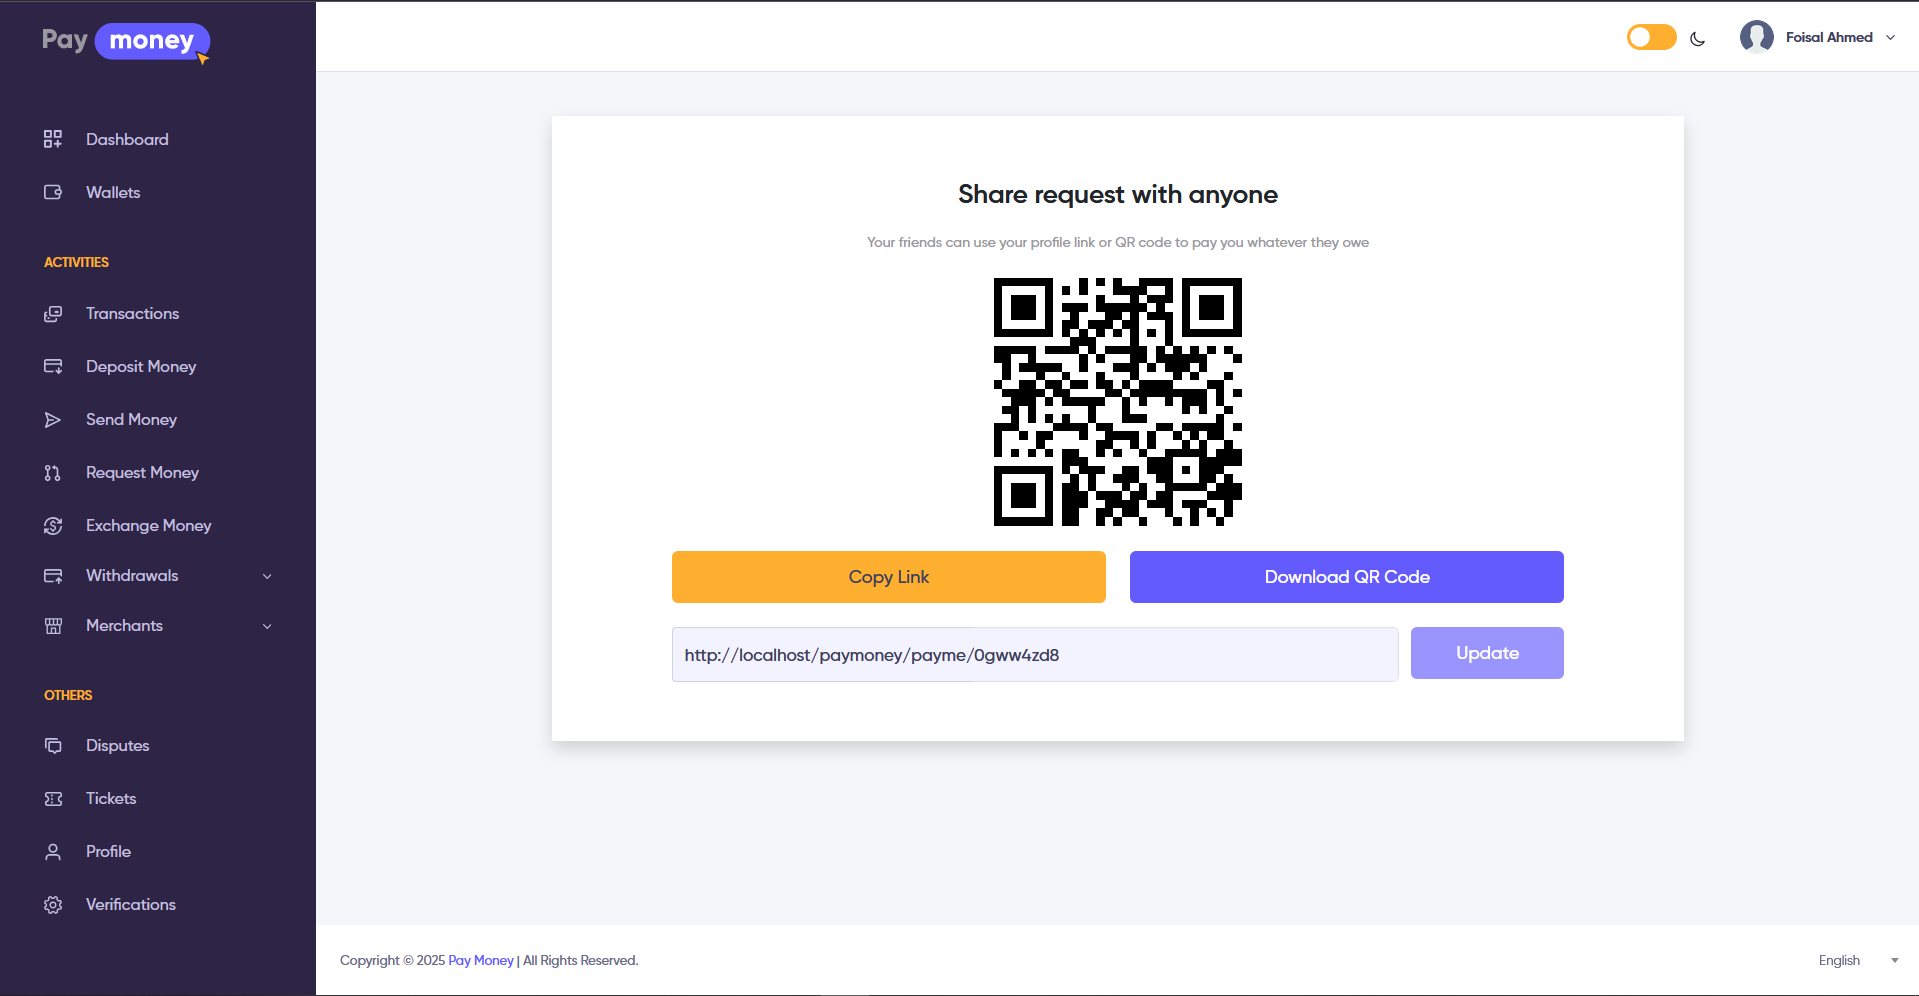The image size is (1919, 996).
Task: Click the Pay Money footer link
Action: click(480, 961)
